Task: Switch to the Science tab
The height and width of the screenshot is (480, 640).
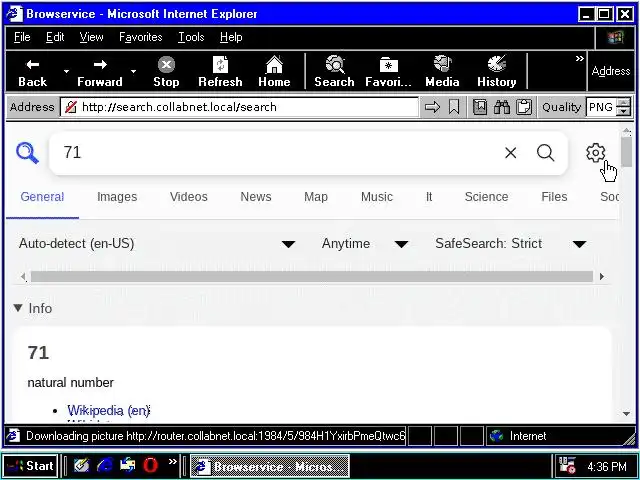Action: [x=487, y=197]
